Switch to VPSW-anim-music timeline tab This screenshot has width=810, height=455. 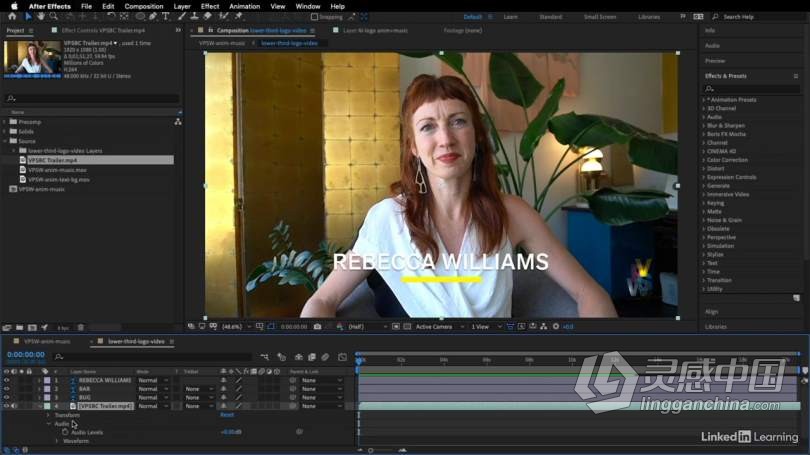47,341
